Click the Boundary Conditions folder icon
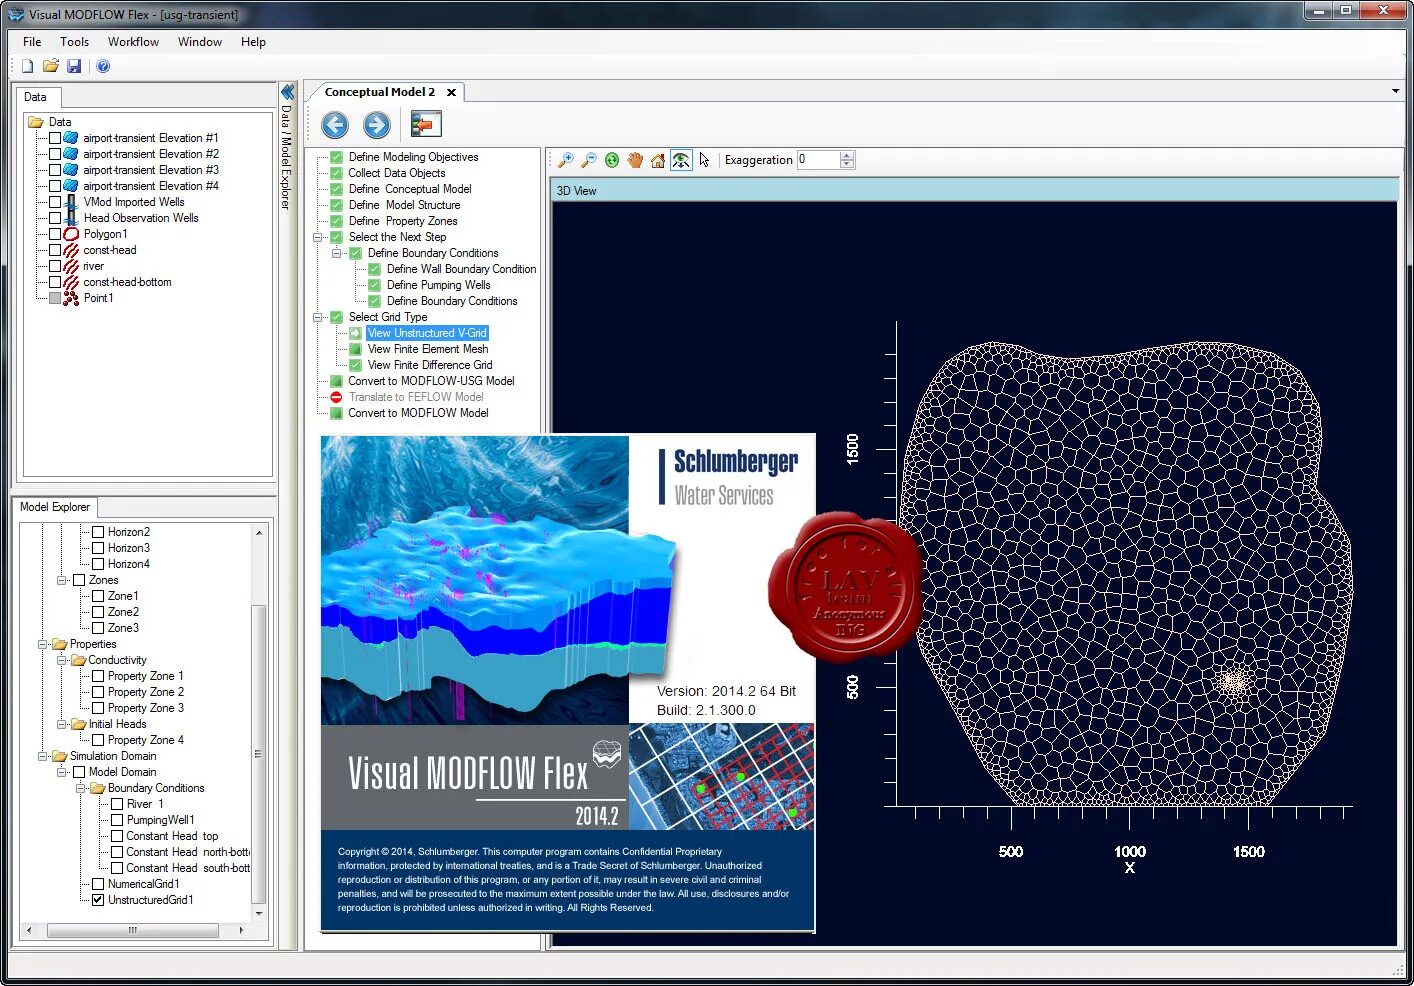 click(97, 788)
